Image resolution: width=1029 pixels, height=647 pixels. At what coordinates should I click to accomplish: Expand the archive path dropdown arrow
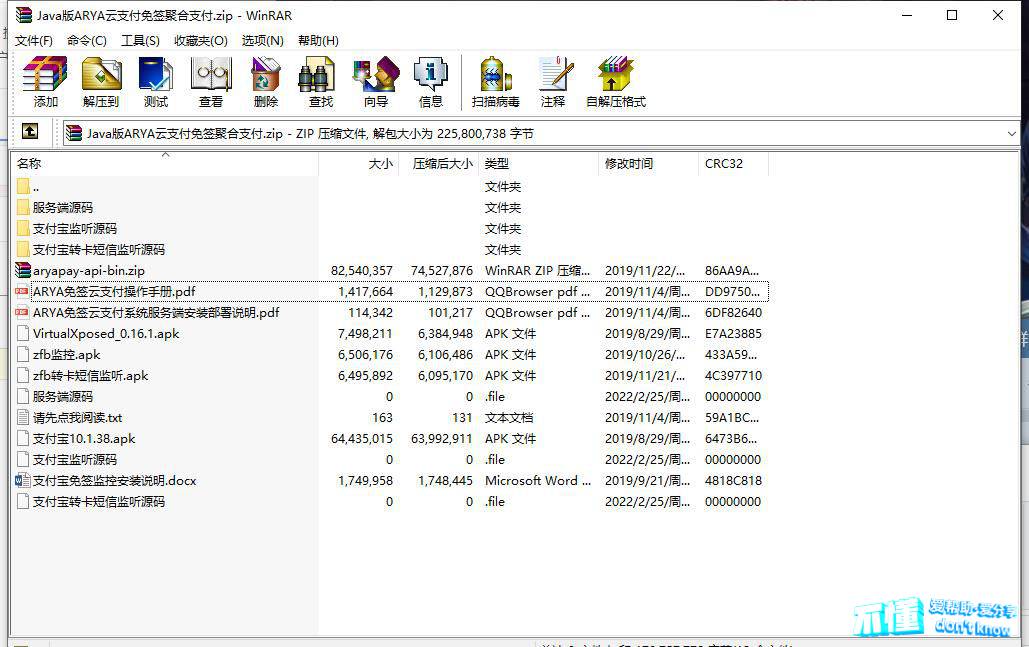1011,134
